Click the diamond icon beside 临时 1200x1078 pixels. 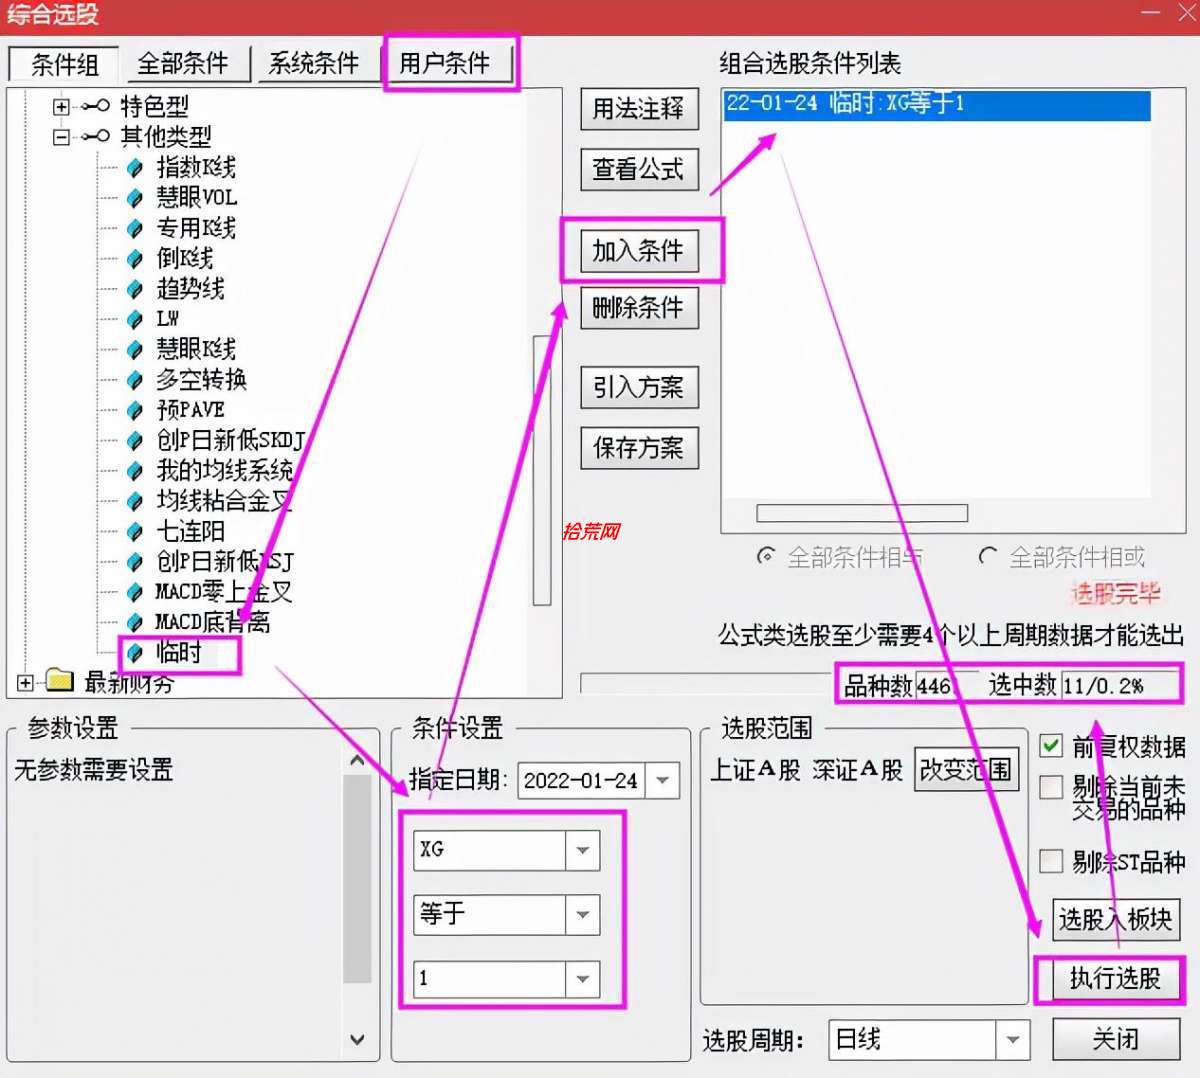[x=135, y=653]
